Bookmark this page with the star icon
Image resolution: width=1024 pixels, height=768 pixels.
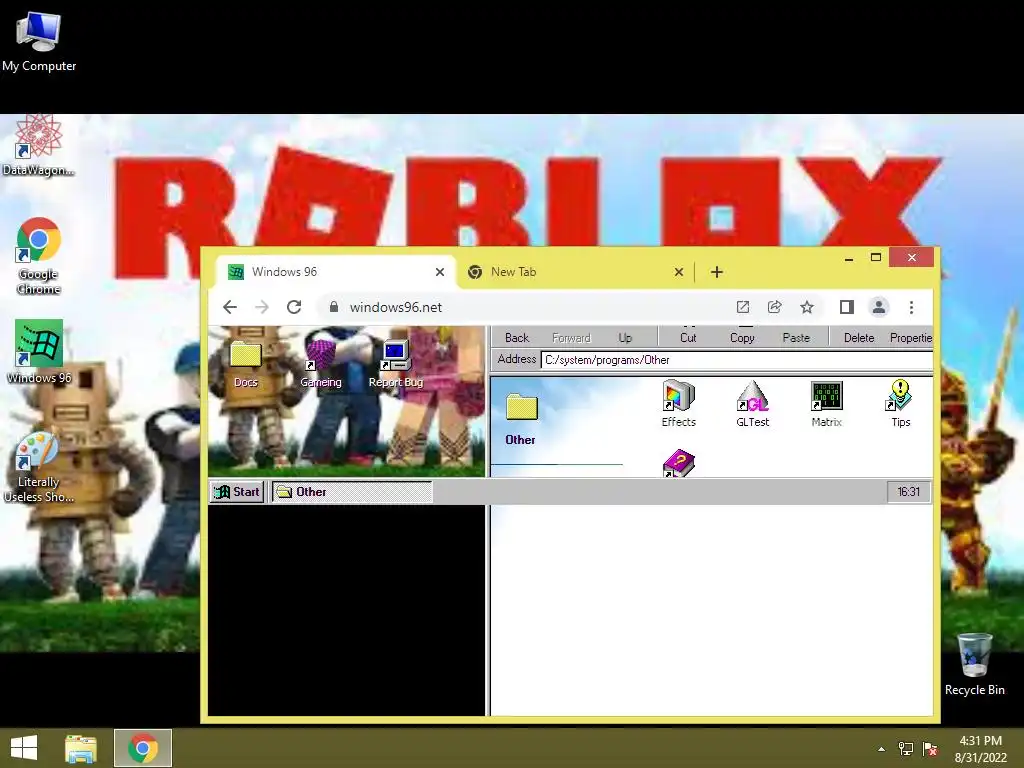[x=807, y=307]
